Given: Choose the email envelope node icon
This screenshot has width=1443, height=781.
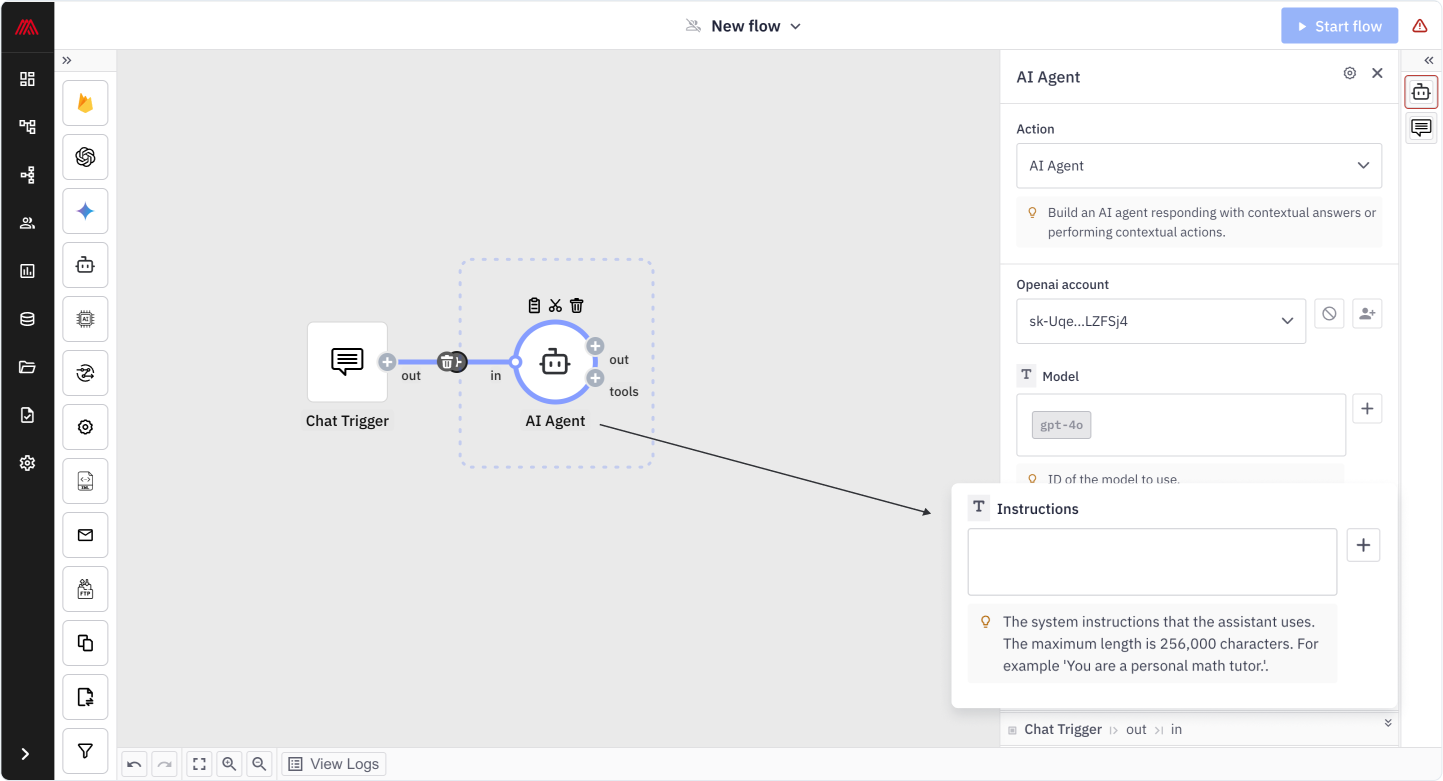Looking at the screenshot, I should tap(85, 535).
